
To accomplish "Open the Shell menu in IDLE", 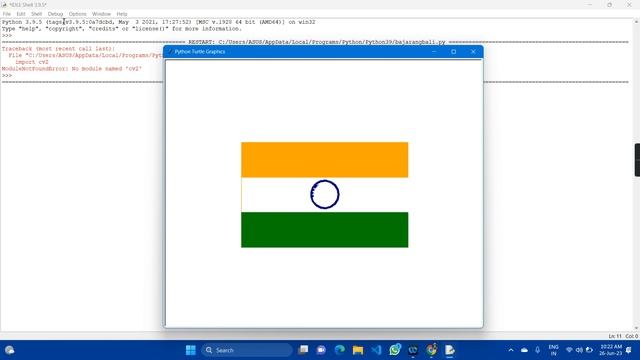I will point(36,14).
